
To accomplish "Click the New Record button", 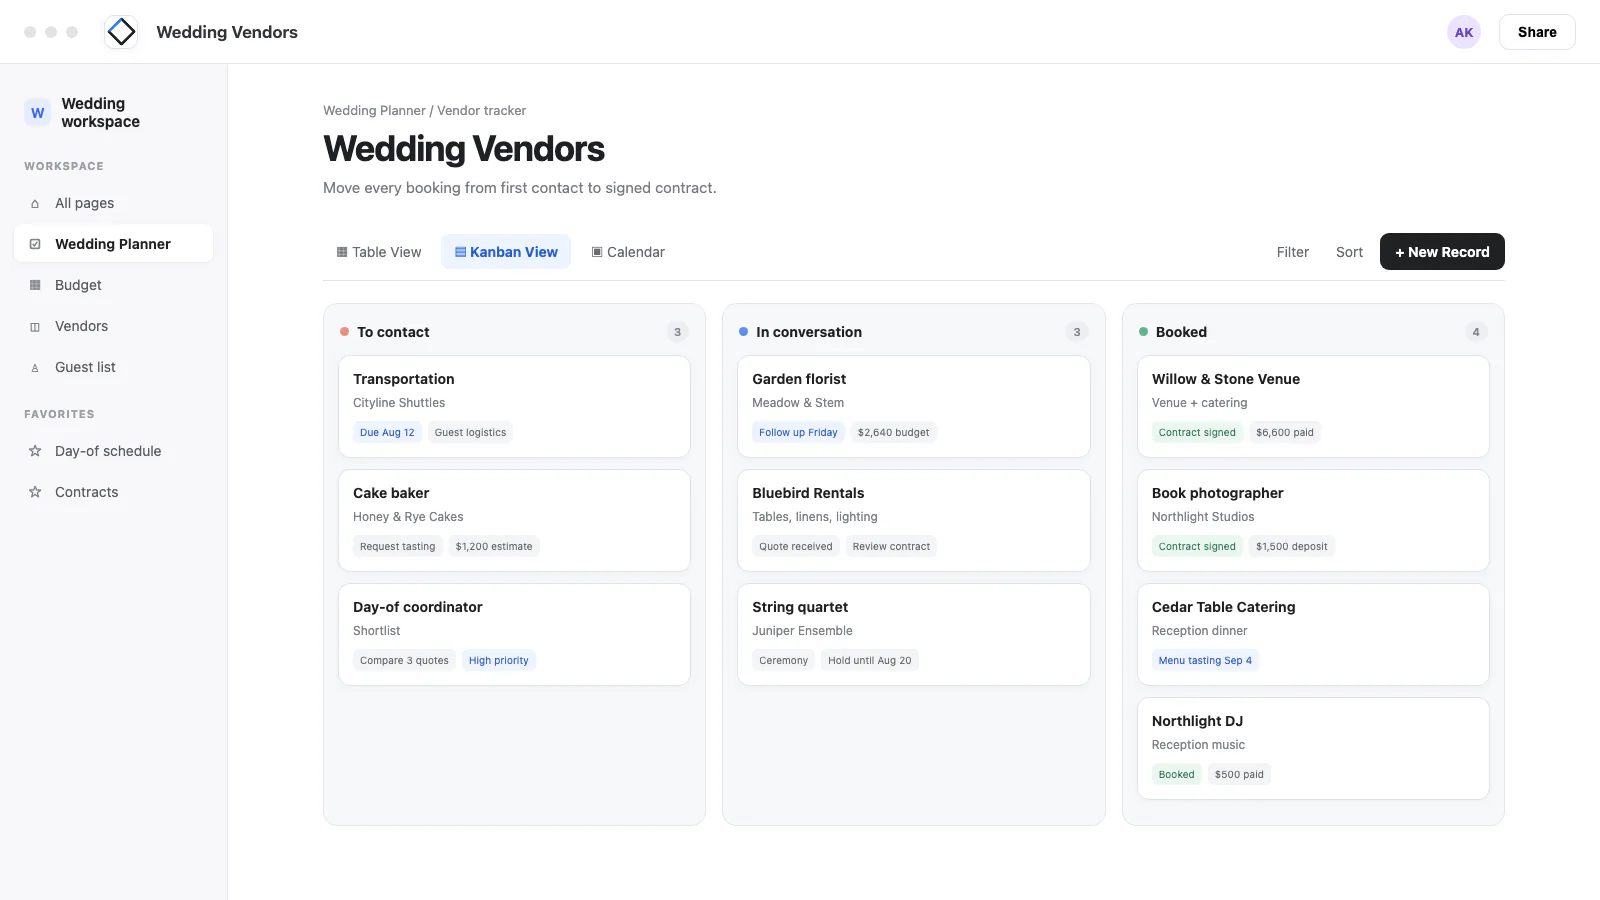I will tap(1442, 252).
